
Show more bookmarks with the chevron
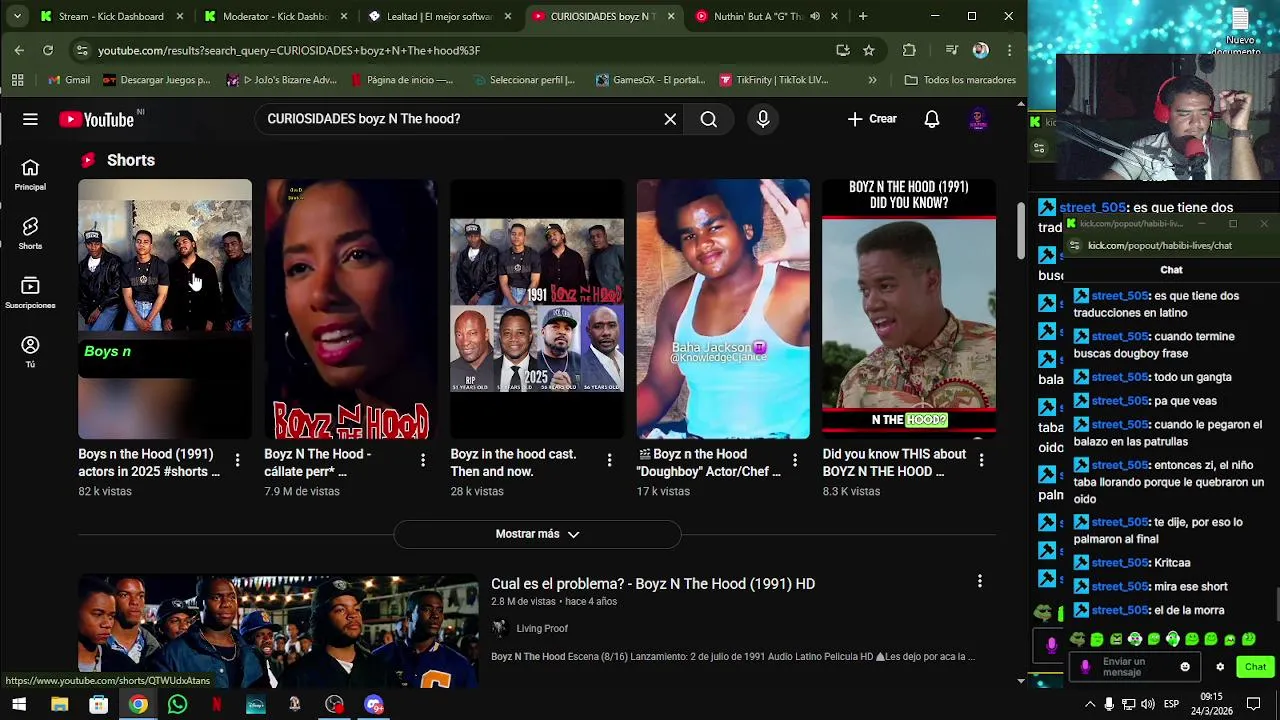tap(872, 80)
